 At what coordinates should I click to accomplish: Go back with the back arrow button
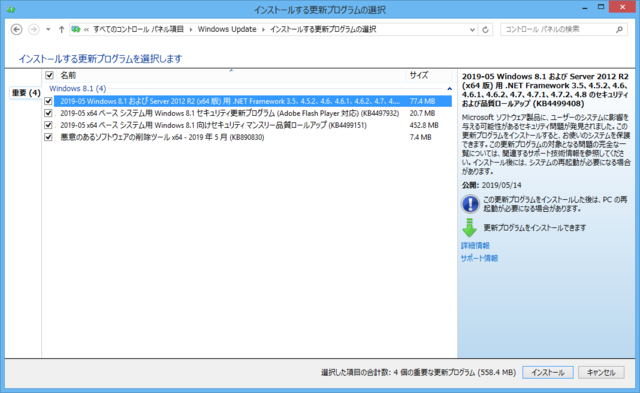click(16, 29)
